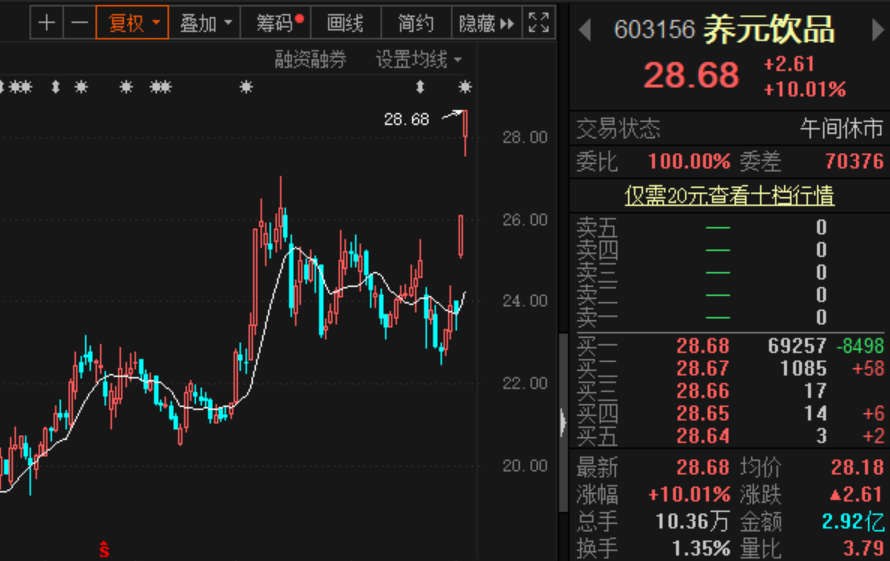Zoom out the chart with minus button
The height and width of the screenshot is (561, 890).
coord(79,22)
